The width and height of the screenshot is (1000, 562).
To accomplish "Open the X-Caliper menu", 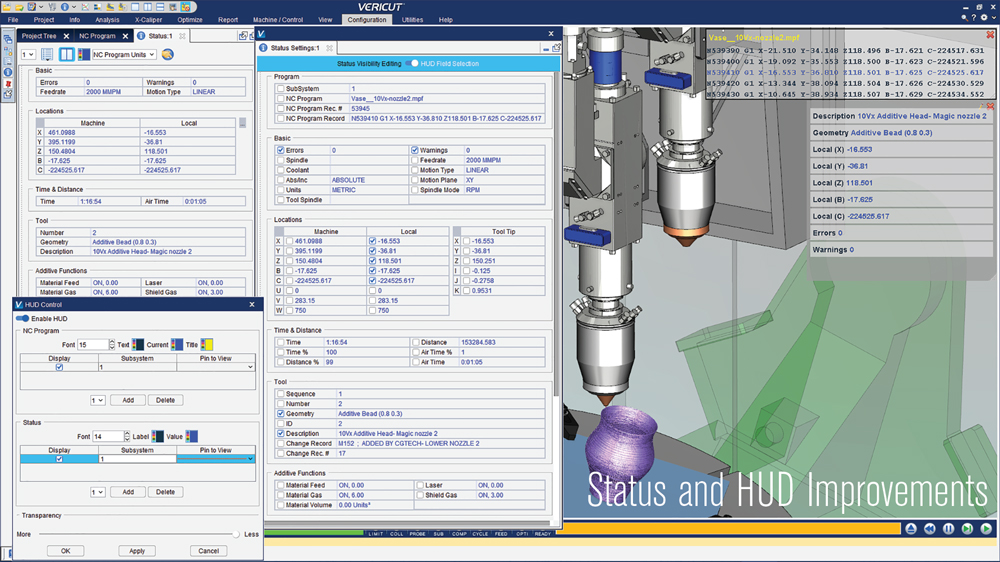I will (148, 20).
